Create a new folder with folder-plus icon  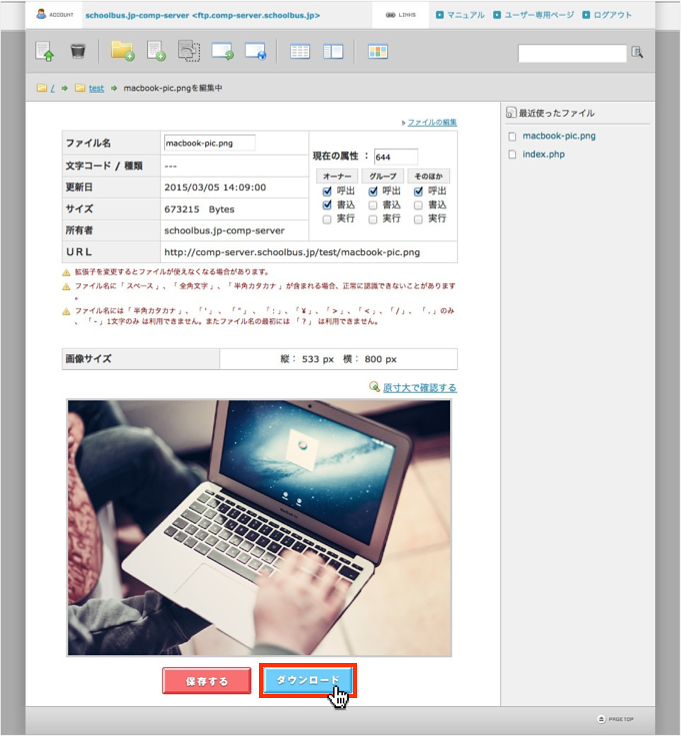[122, 51]
